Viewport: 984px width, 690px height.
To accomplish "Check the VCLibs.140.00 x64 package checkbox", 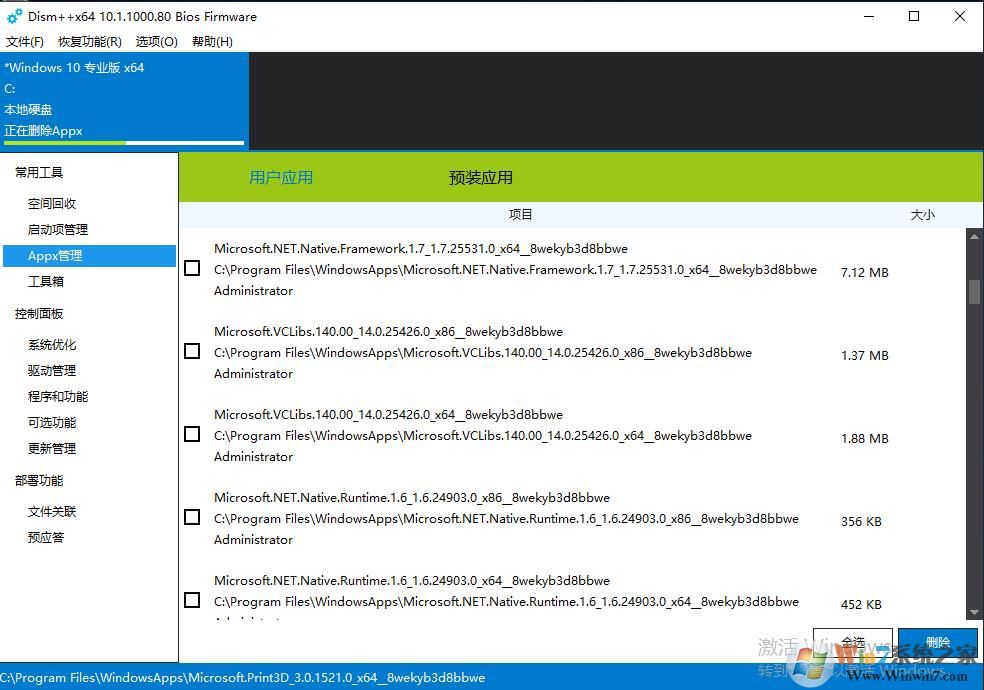I will click(x=192, y=434).
